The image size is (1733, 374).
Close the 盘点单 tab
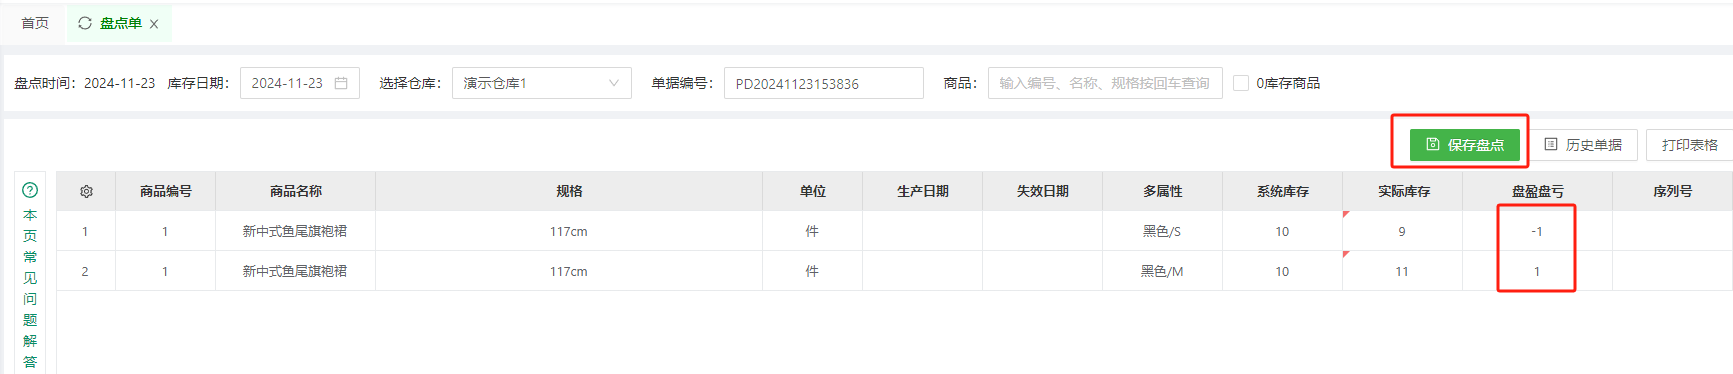pyautogui.click(x=154, y=24)
